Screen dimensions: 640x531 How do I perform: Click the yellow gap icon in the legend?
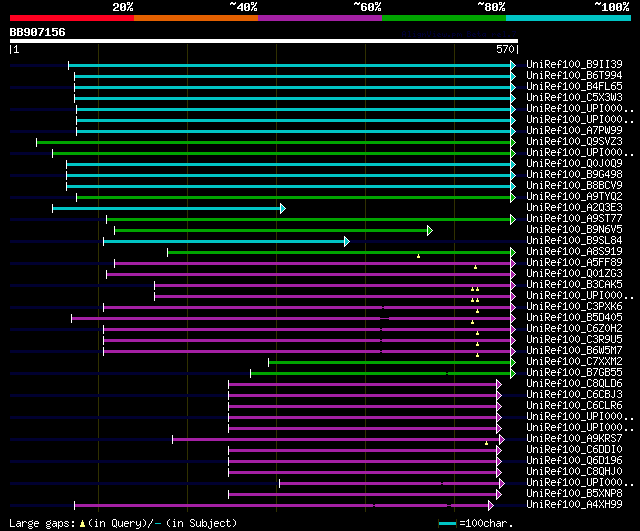[82, 523]
